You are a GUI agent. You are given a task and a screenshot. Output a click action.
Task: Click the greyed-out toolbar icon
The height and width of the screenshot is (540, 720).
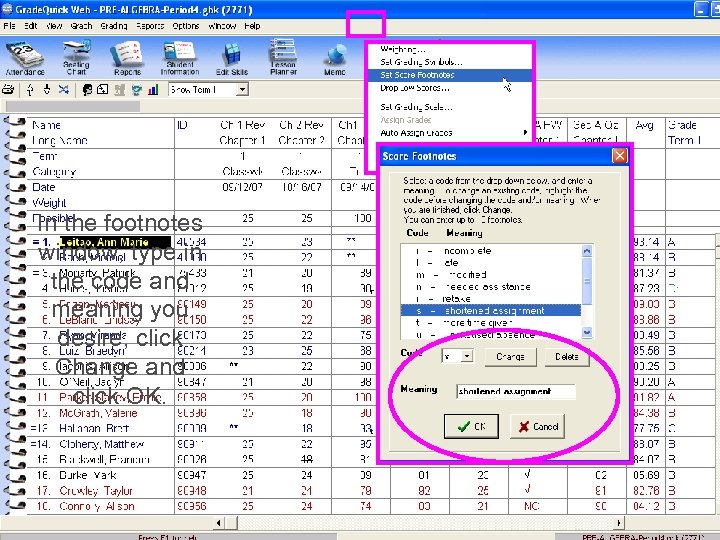point(119,90)
